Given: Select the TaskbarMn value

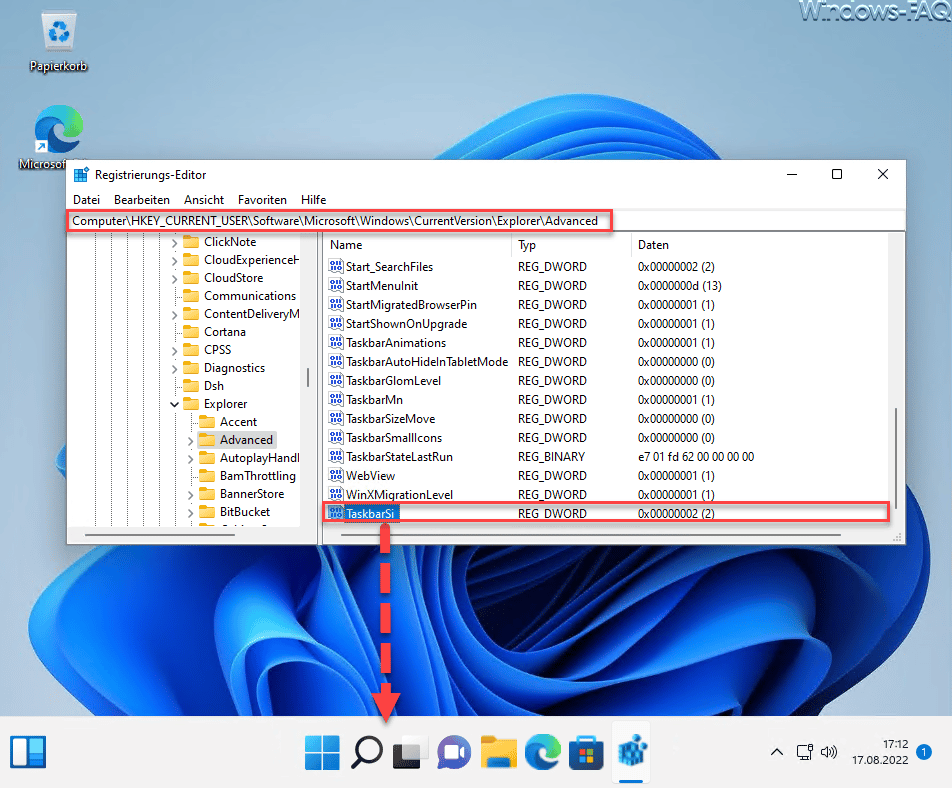Looking at the screenshot, I should (374, 399).
